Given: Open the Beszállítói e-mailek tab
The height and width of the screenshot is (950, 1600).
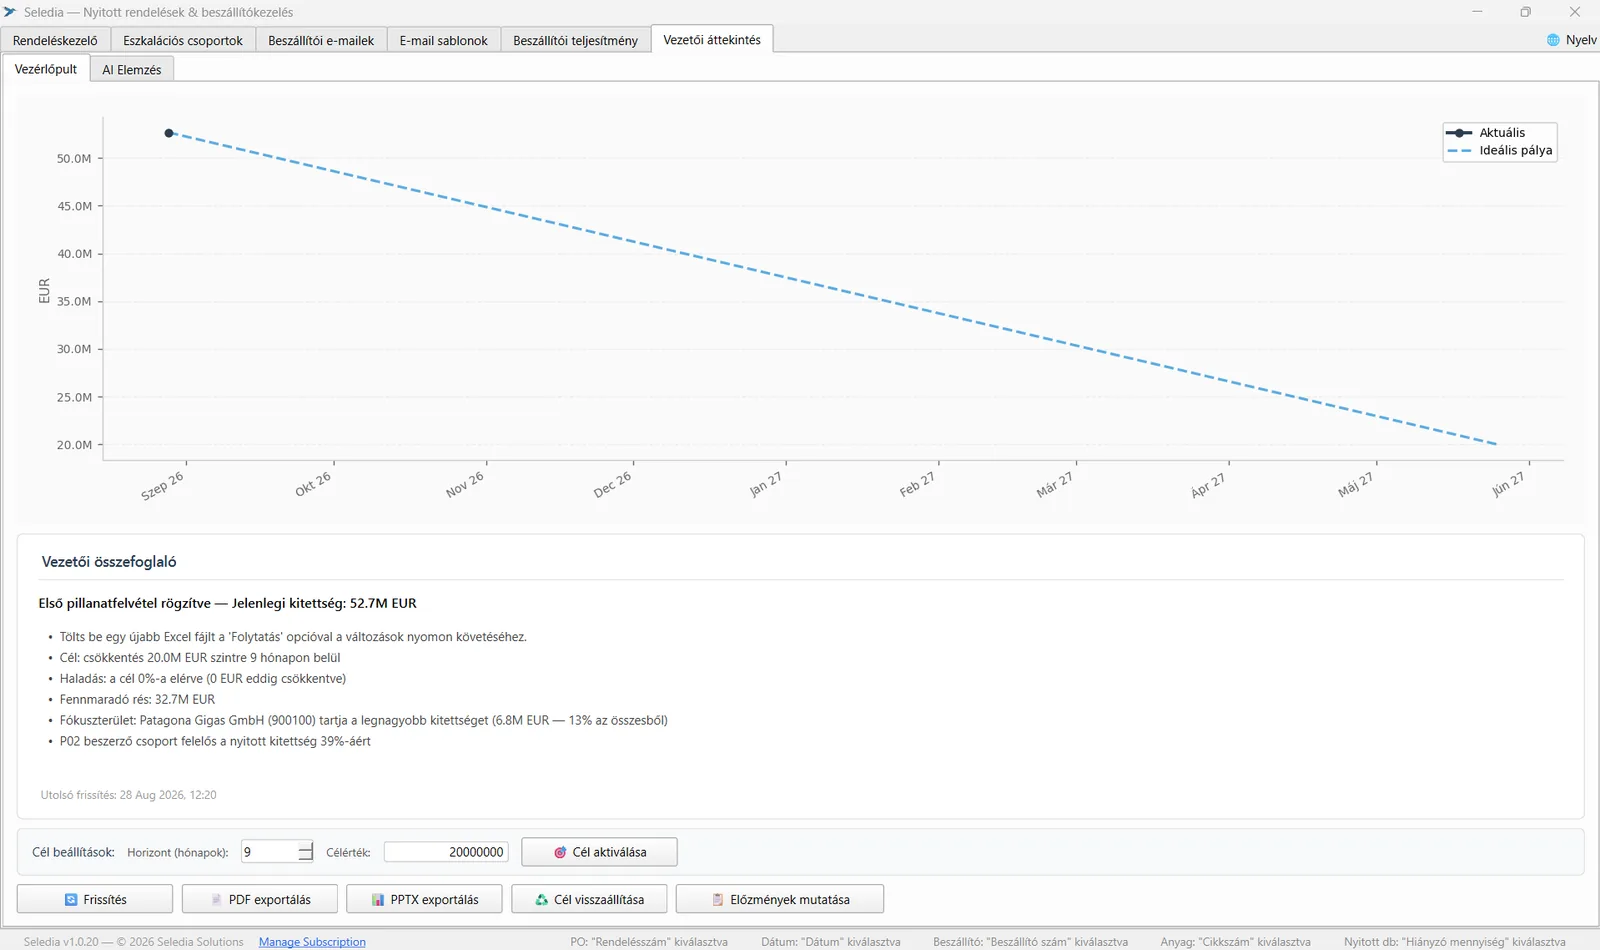Looking at the screenshot, I should (x=321, y=40).
